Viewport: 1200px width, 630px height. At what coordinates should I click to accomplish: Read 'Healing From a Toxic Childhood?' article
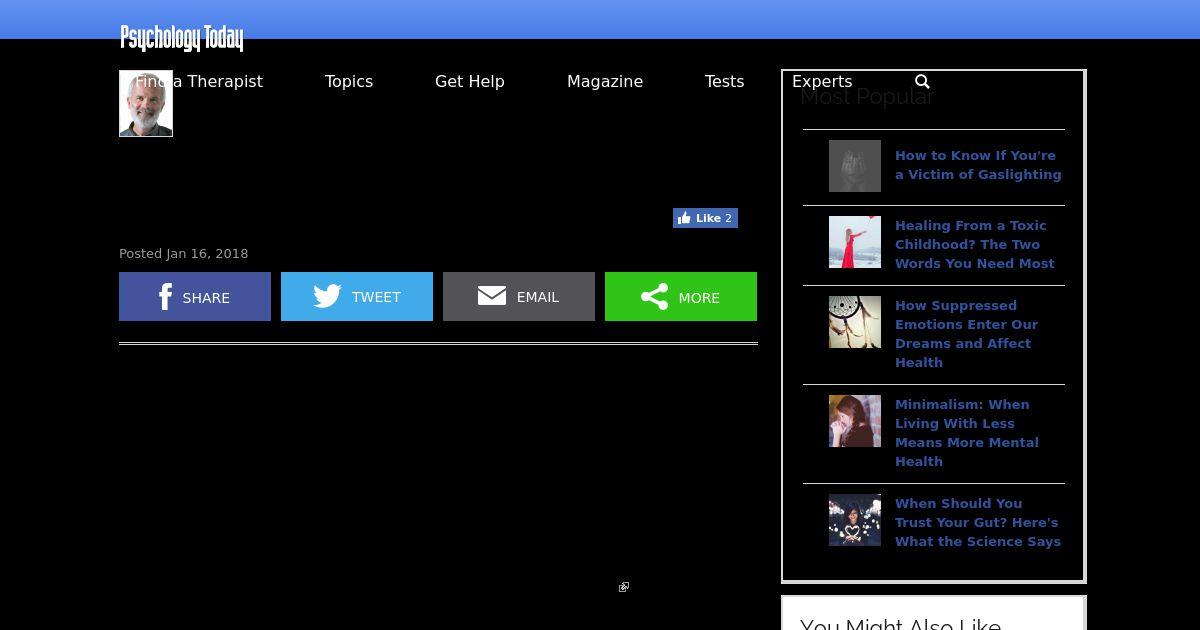pos(975,245)
